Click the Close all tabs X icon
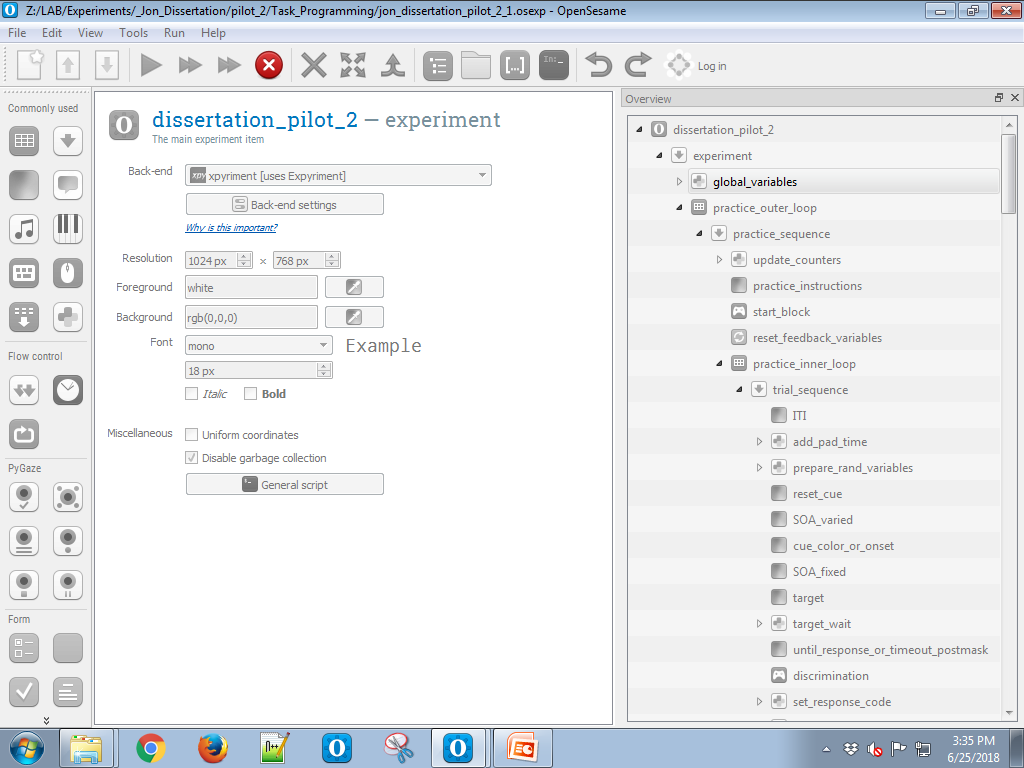Viewport: 1024px width, 768px height. coord(313,65)
